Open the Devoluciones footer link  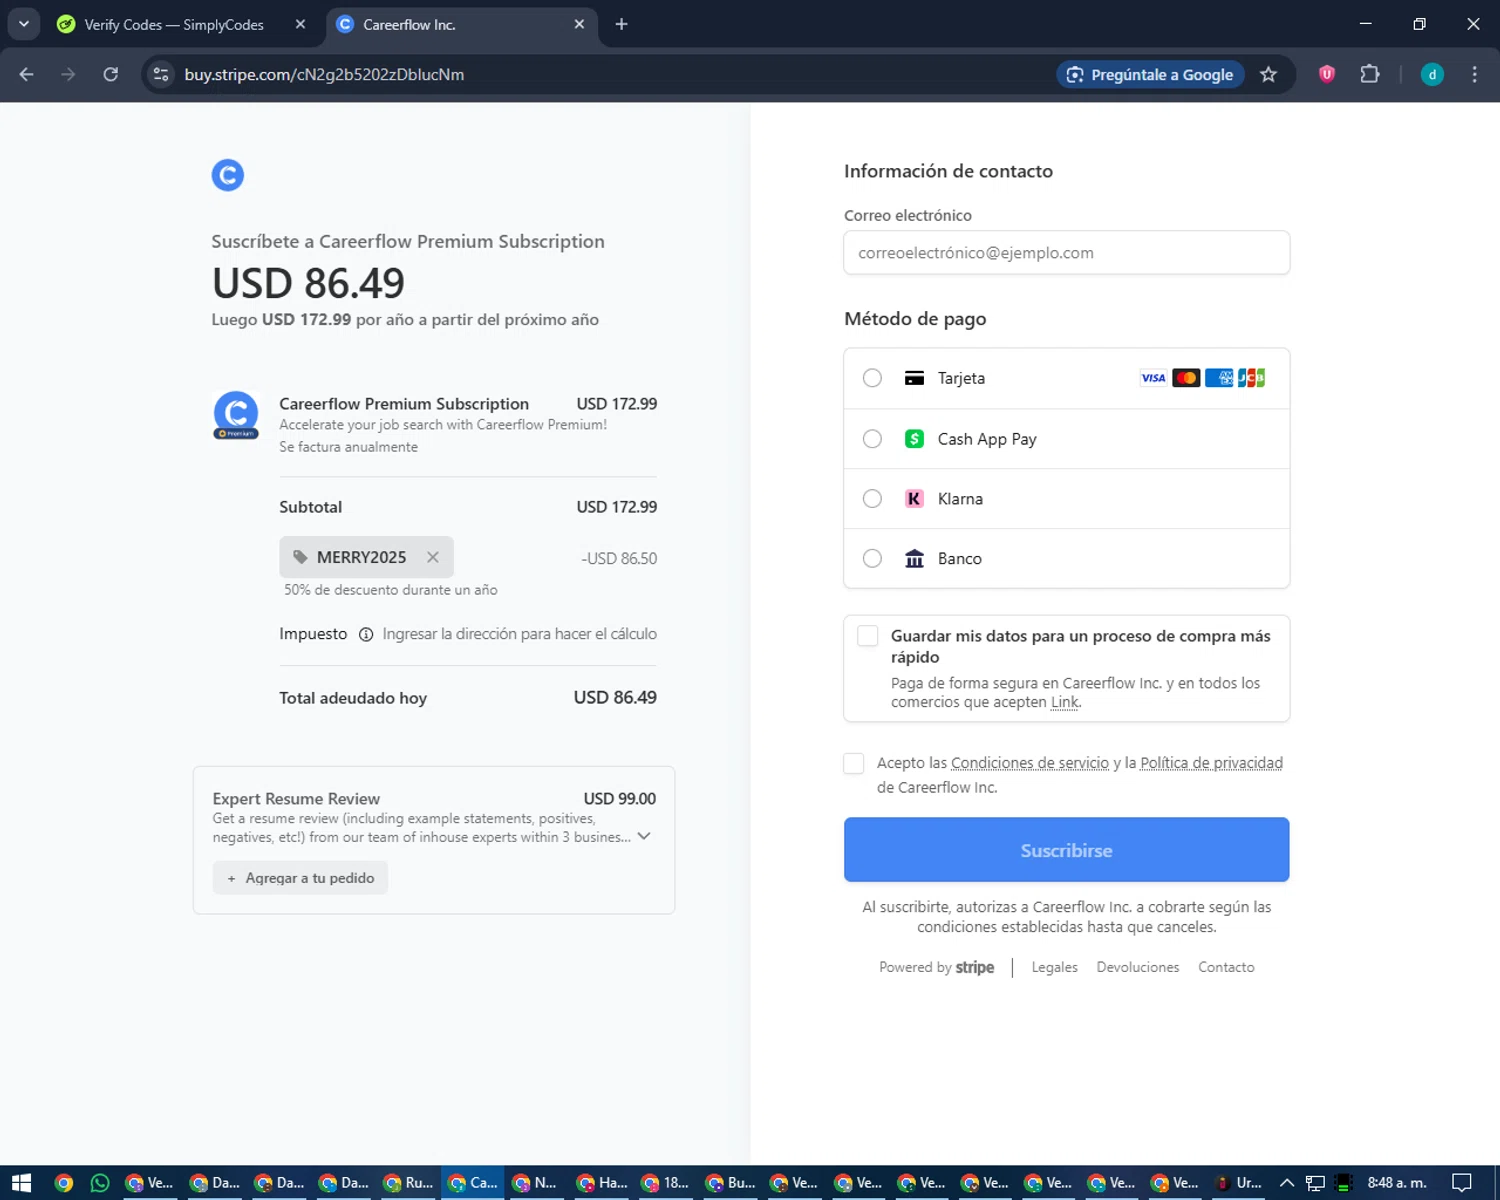coord(1137,967)
